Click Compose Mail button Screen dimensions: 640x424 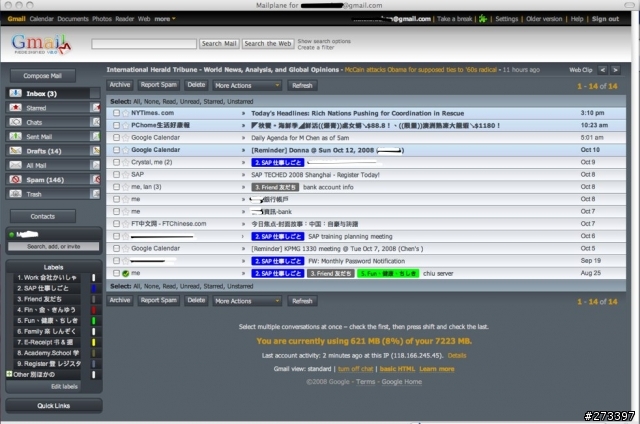point(42,76)
